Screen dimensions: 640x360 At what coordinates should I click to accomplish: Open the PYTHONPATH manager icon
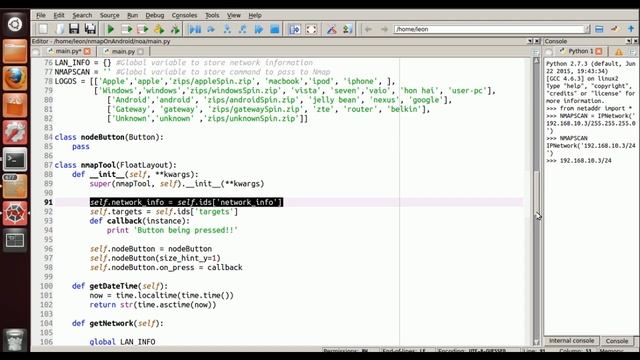tap(347, 29)
